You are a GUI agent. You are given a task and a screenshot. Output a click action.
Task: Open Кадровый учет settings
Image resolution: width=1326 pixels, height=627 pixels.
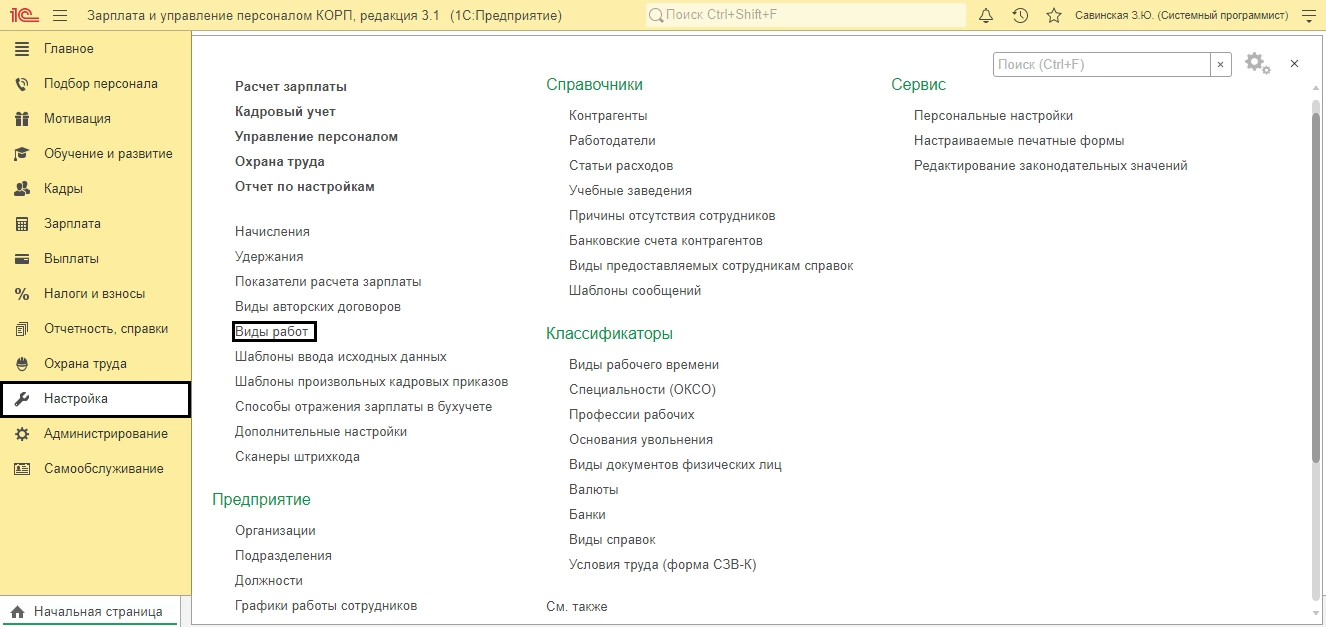(x=285, y=112)
